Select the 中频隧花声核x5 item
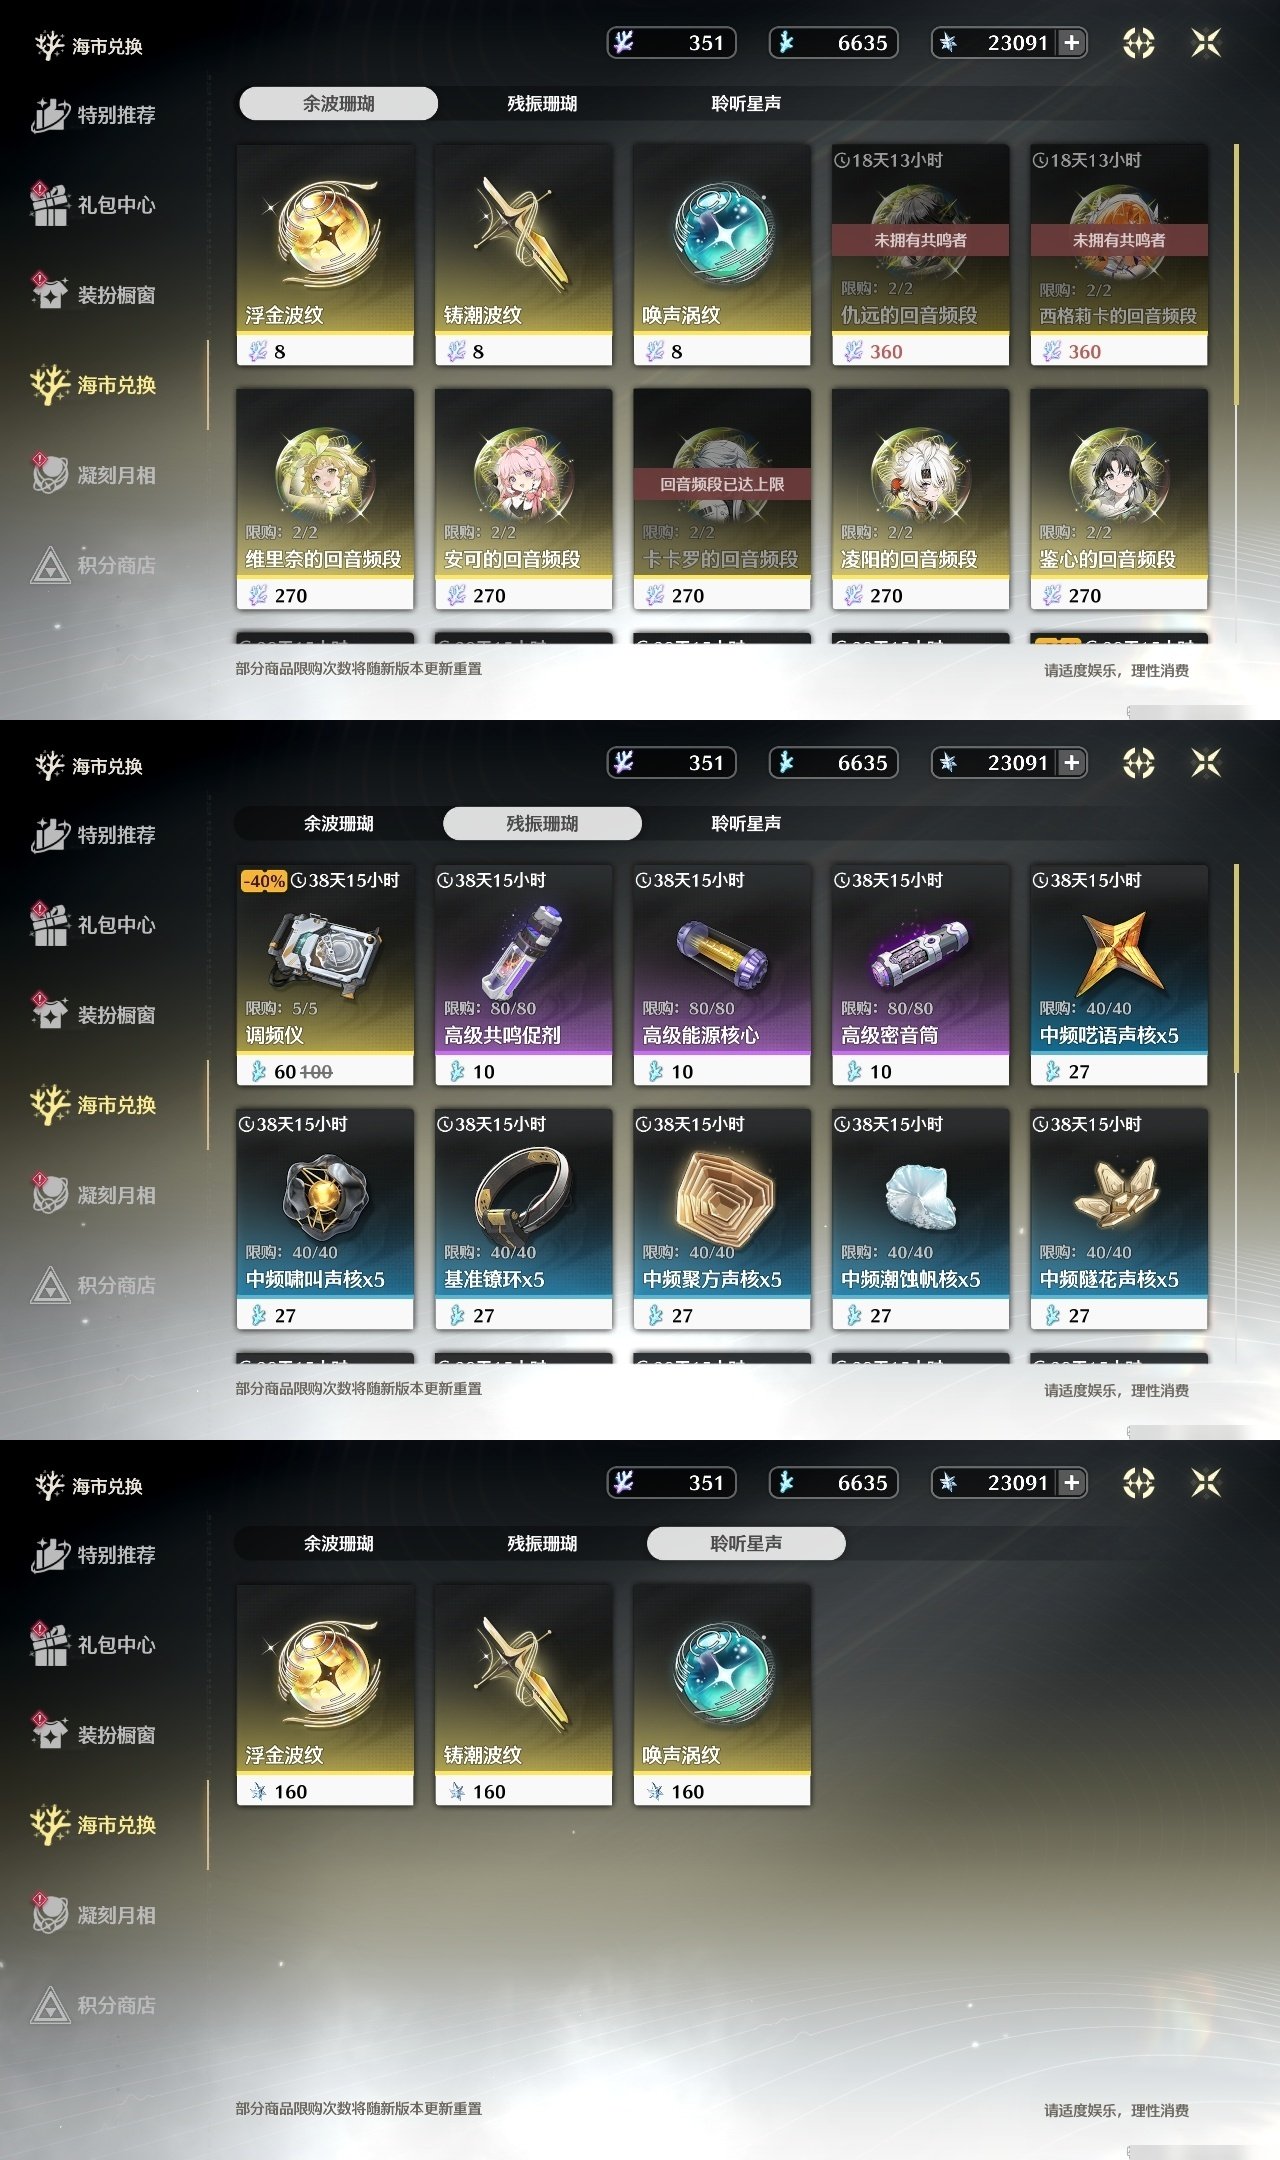This screenshot has width=1280, height=2160. click(x=1119, y=1219)
